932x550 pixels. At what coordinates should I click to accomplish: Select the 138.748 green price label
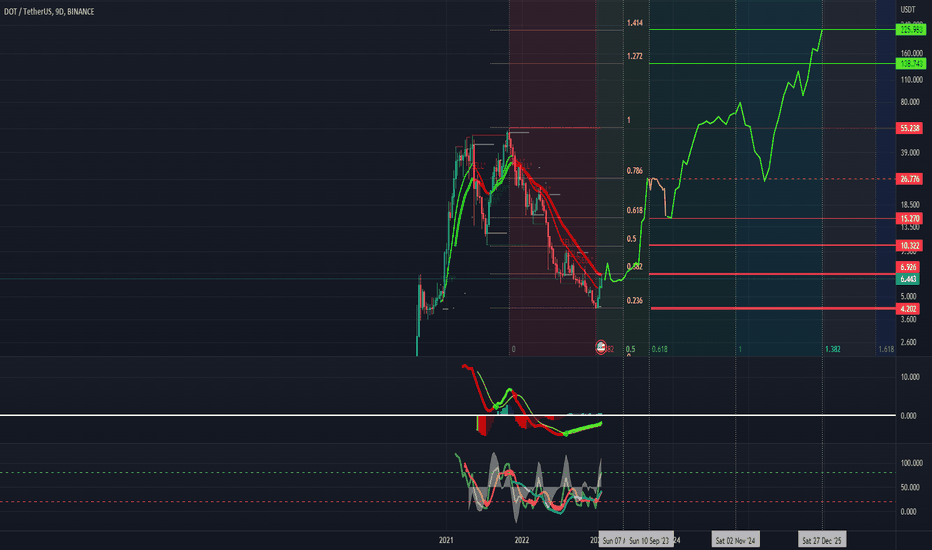pyautogui.click(x=911, y=64)
